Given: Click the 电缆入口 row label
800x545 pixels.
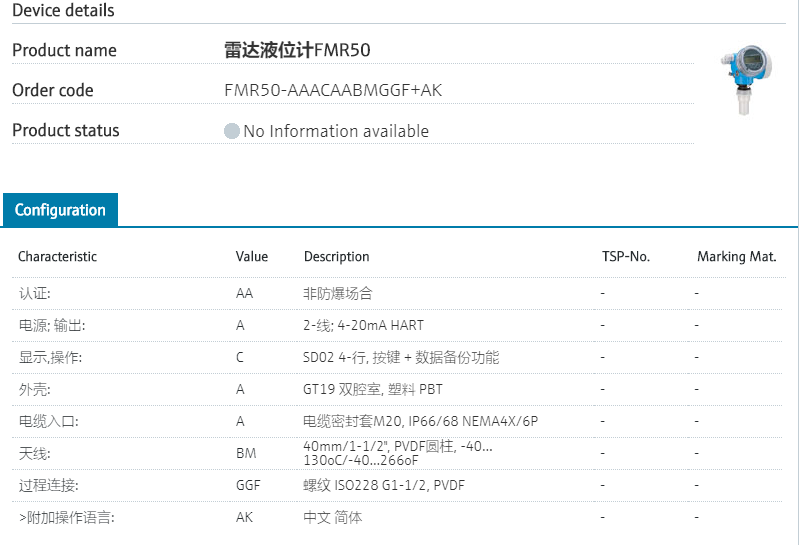Looking at the screenshot, I should 48,422.
